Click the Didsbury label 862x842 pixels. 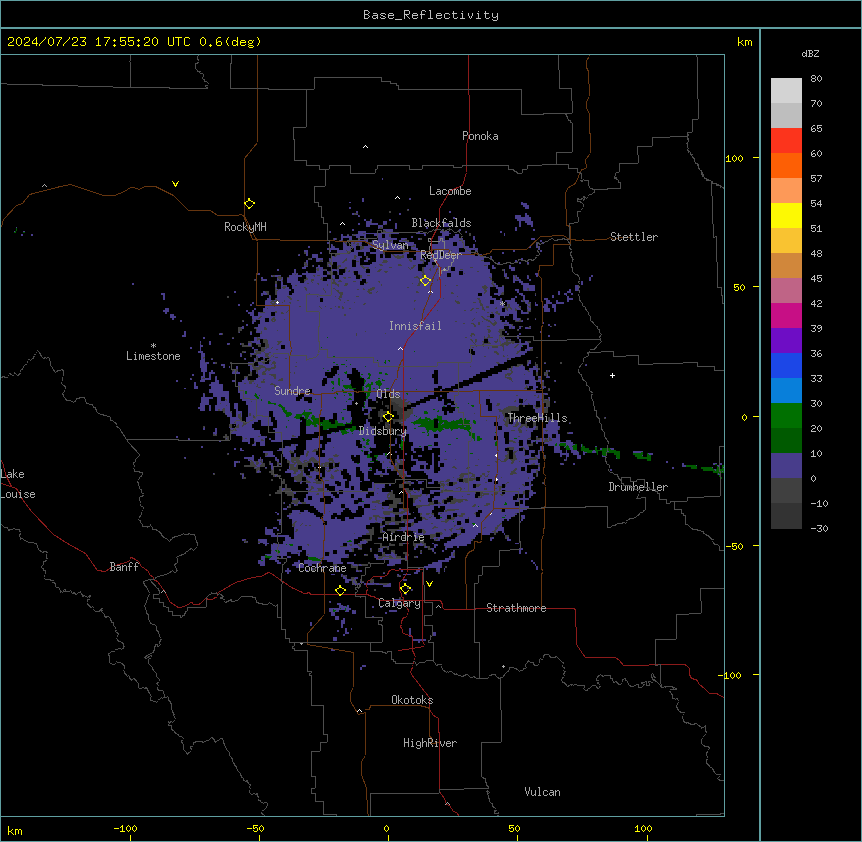pos(383,431)
